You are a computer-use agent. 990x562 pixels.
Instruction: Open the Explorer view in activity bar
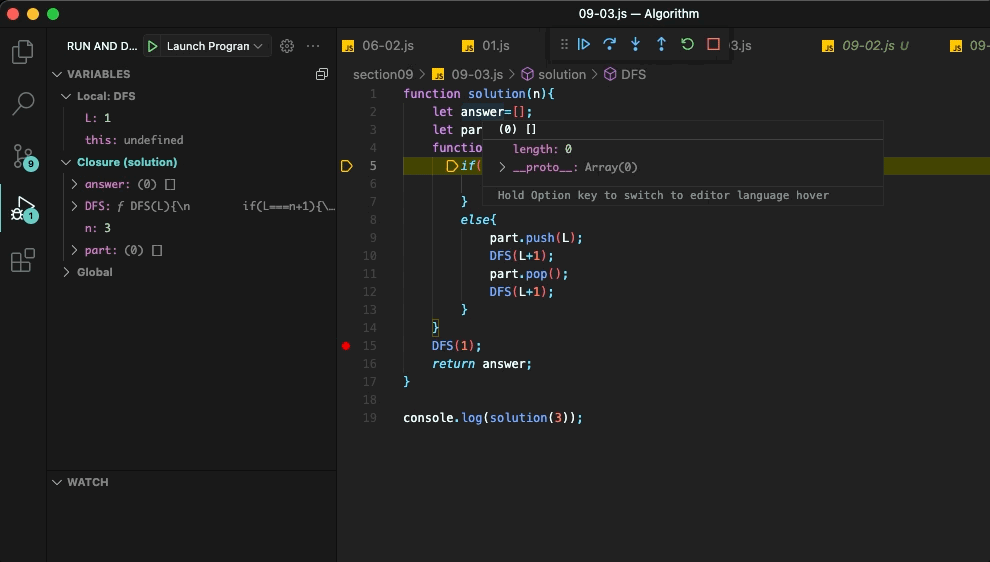(x=23, y=52)
